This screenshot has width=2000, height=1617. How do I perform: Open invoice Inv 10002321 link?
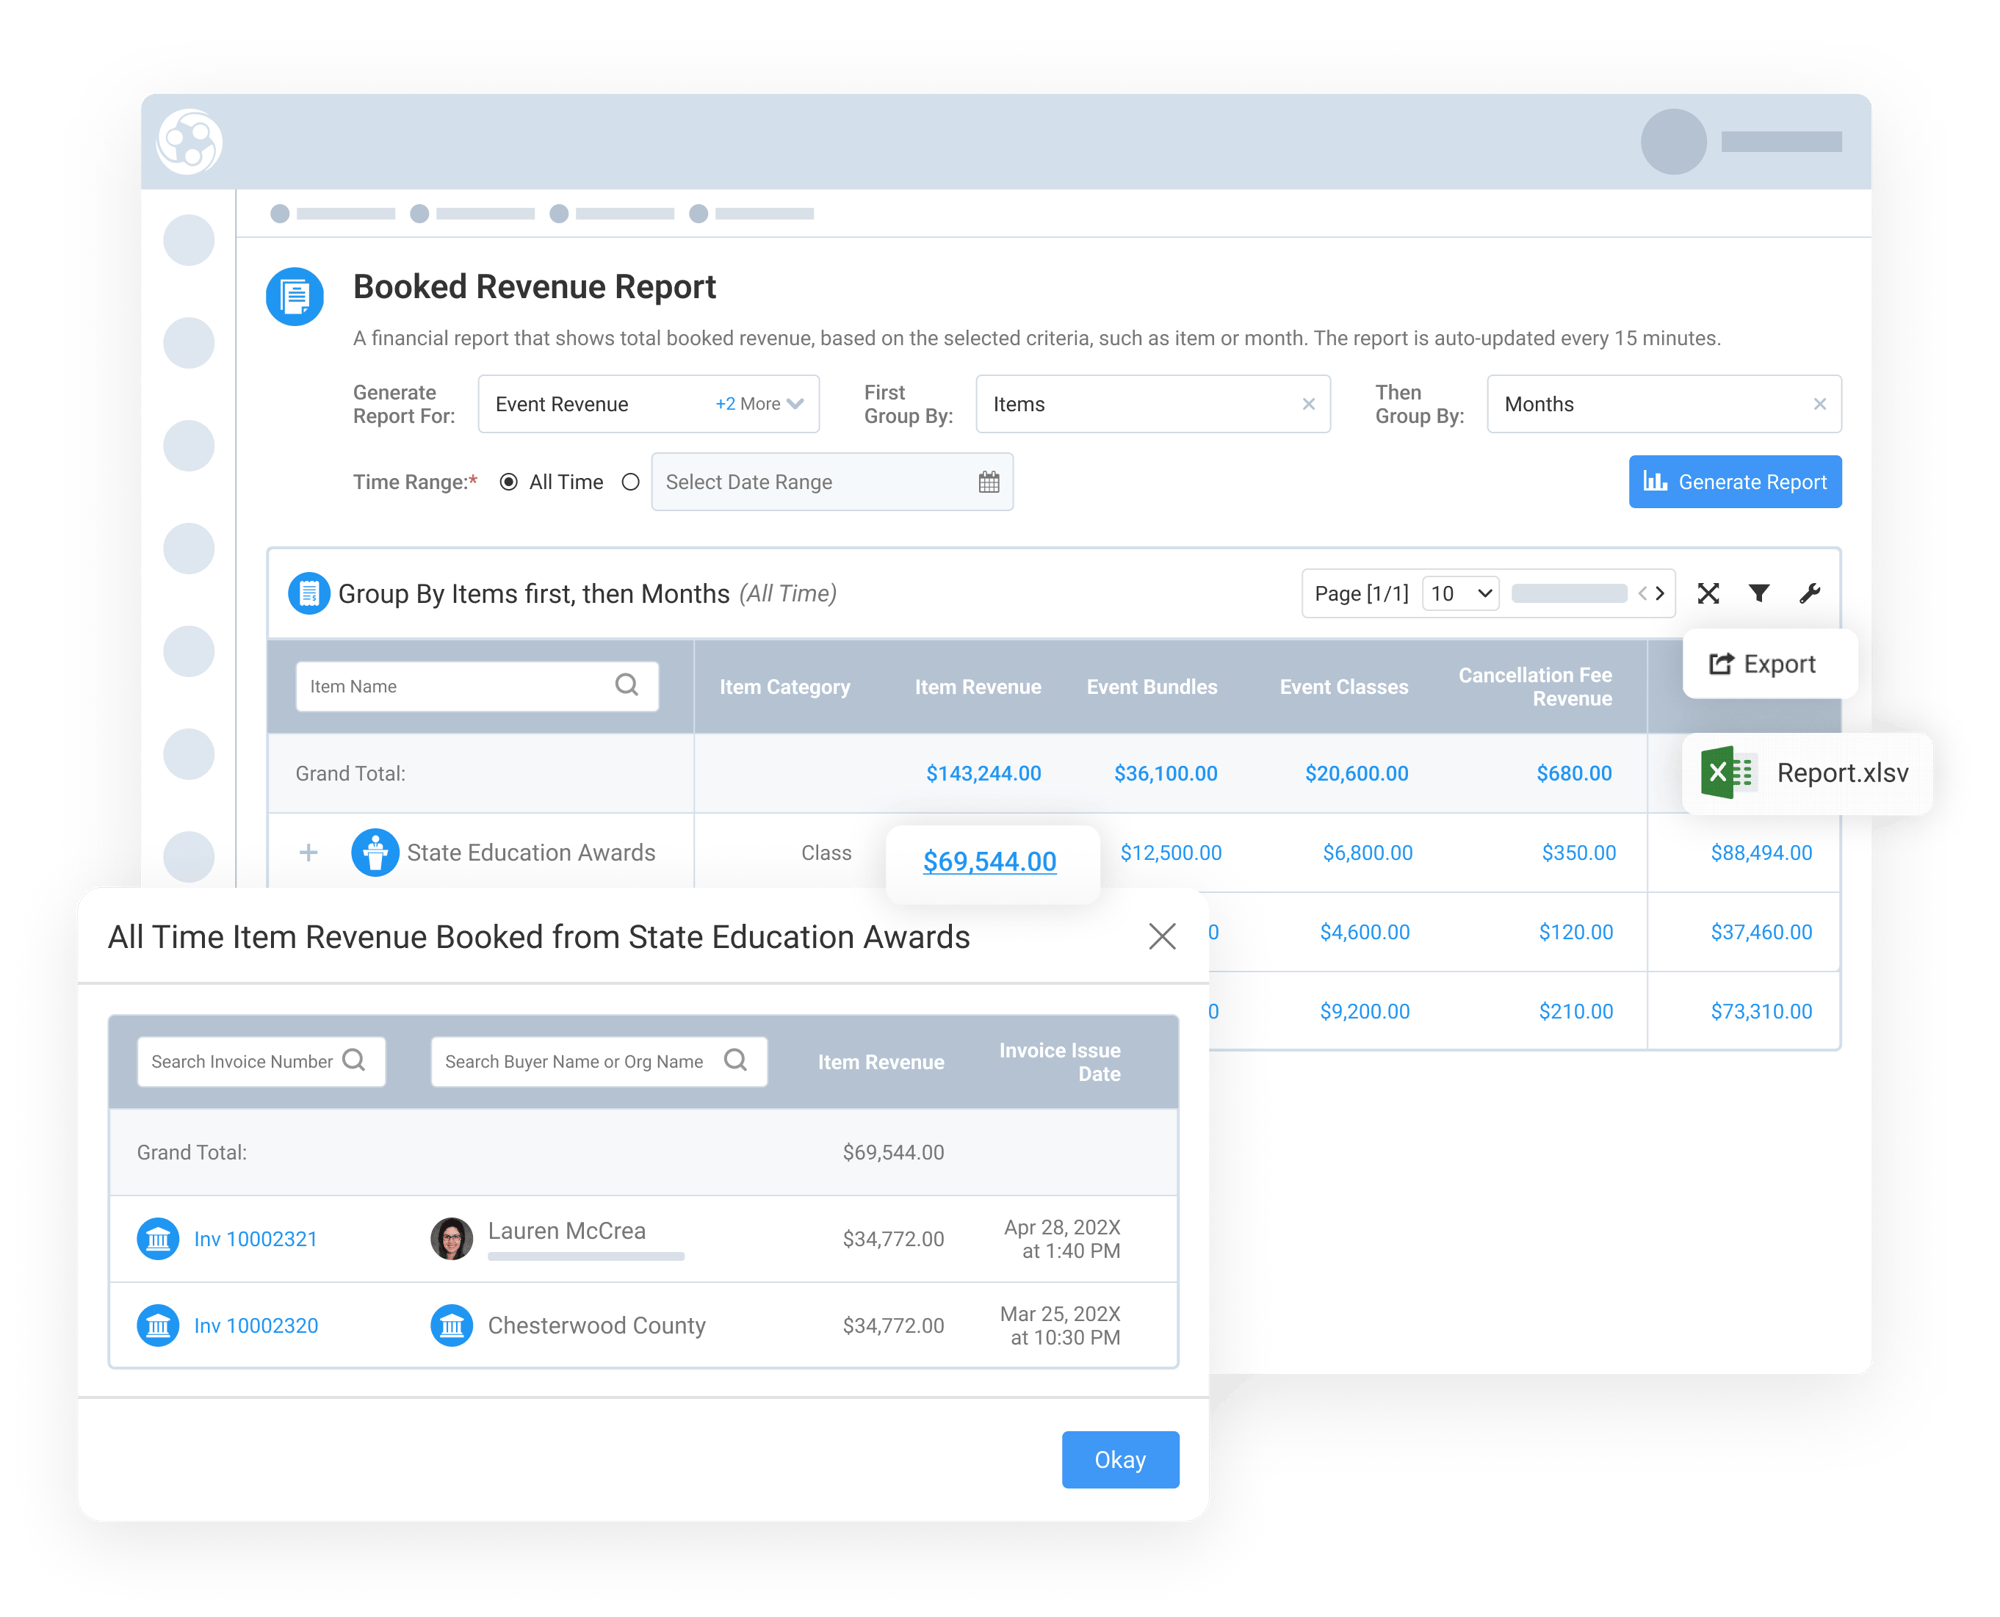coord(256,1238)
